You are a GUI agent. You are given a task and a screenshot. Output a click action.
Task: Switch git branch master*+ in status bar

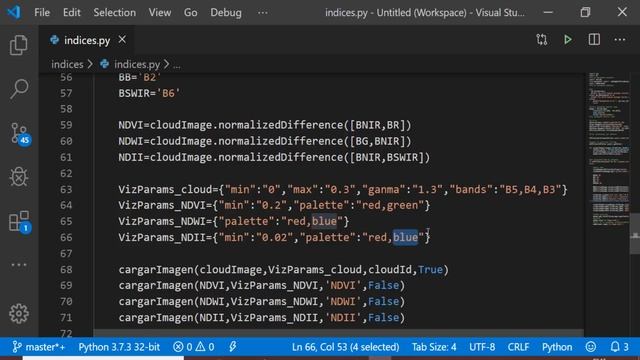pyautogui.click(x=39, y=347)
